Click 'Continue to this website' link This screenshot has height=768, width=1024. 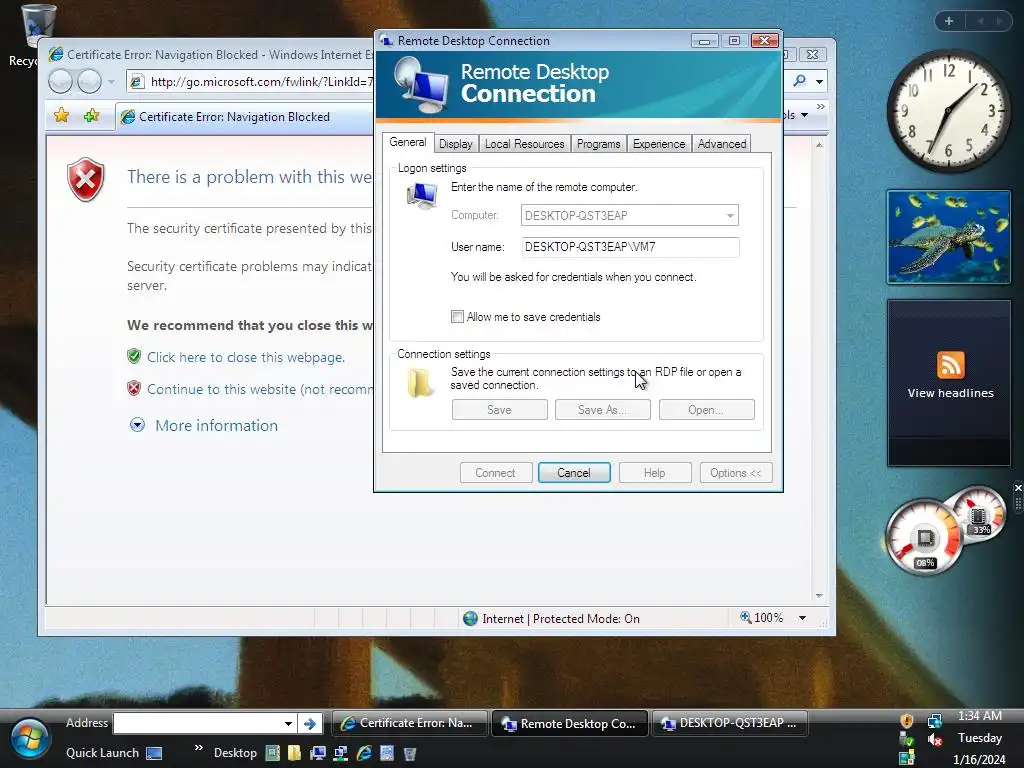(260, 389)
